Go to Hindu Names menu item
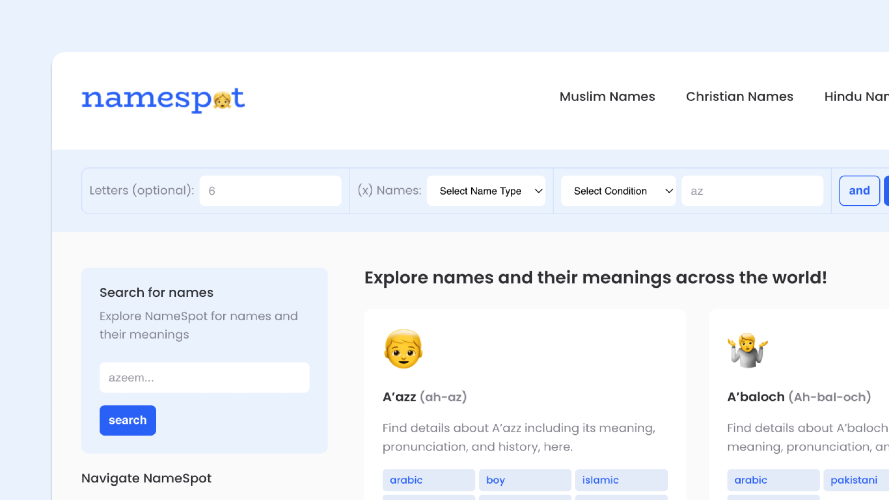 point(856,97)
